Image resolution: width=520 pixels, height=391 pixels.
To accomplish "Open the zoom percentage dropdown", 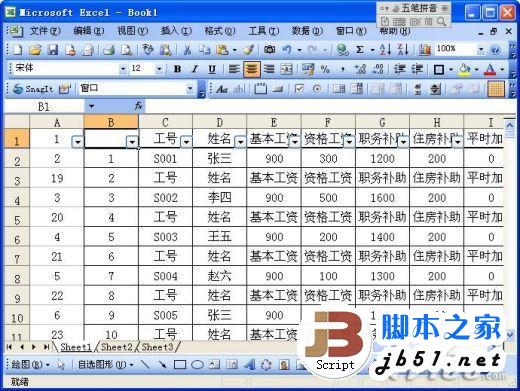I will [481, 50].
